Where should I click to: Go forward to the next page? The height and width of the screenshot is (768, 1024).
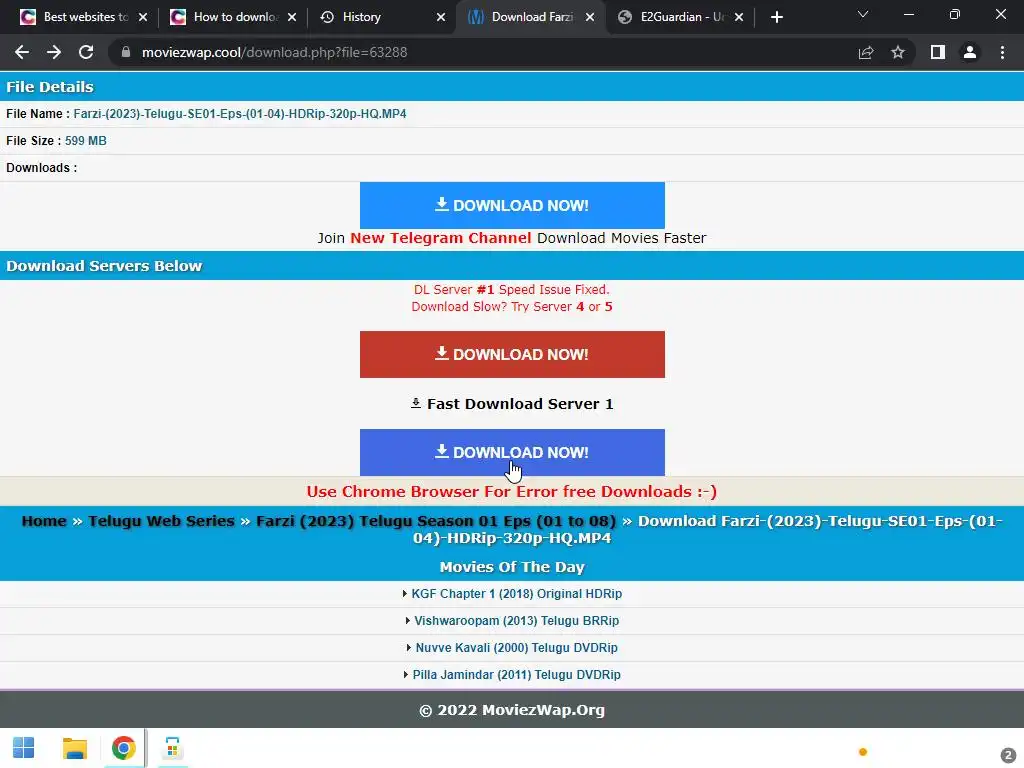pos(54,52)
